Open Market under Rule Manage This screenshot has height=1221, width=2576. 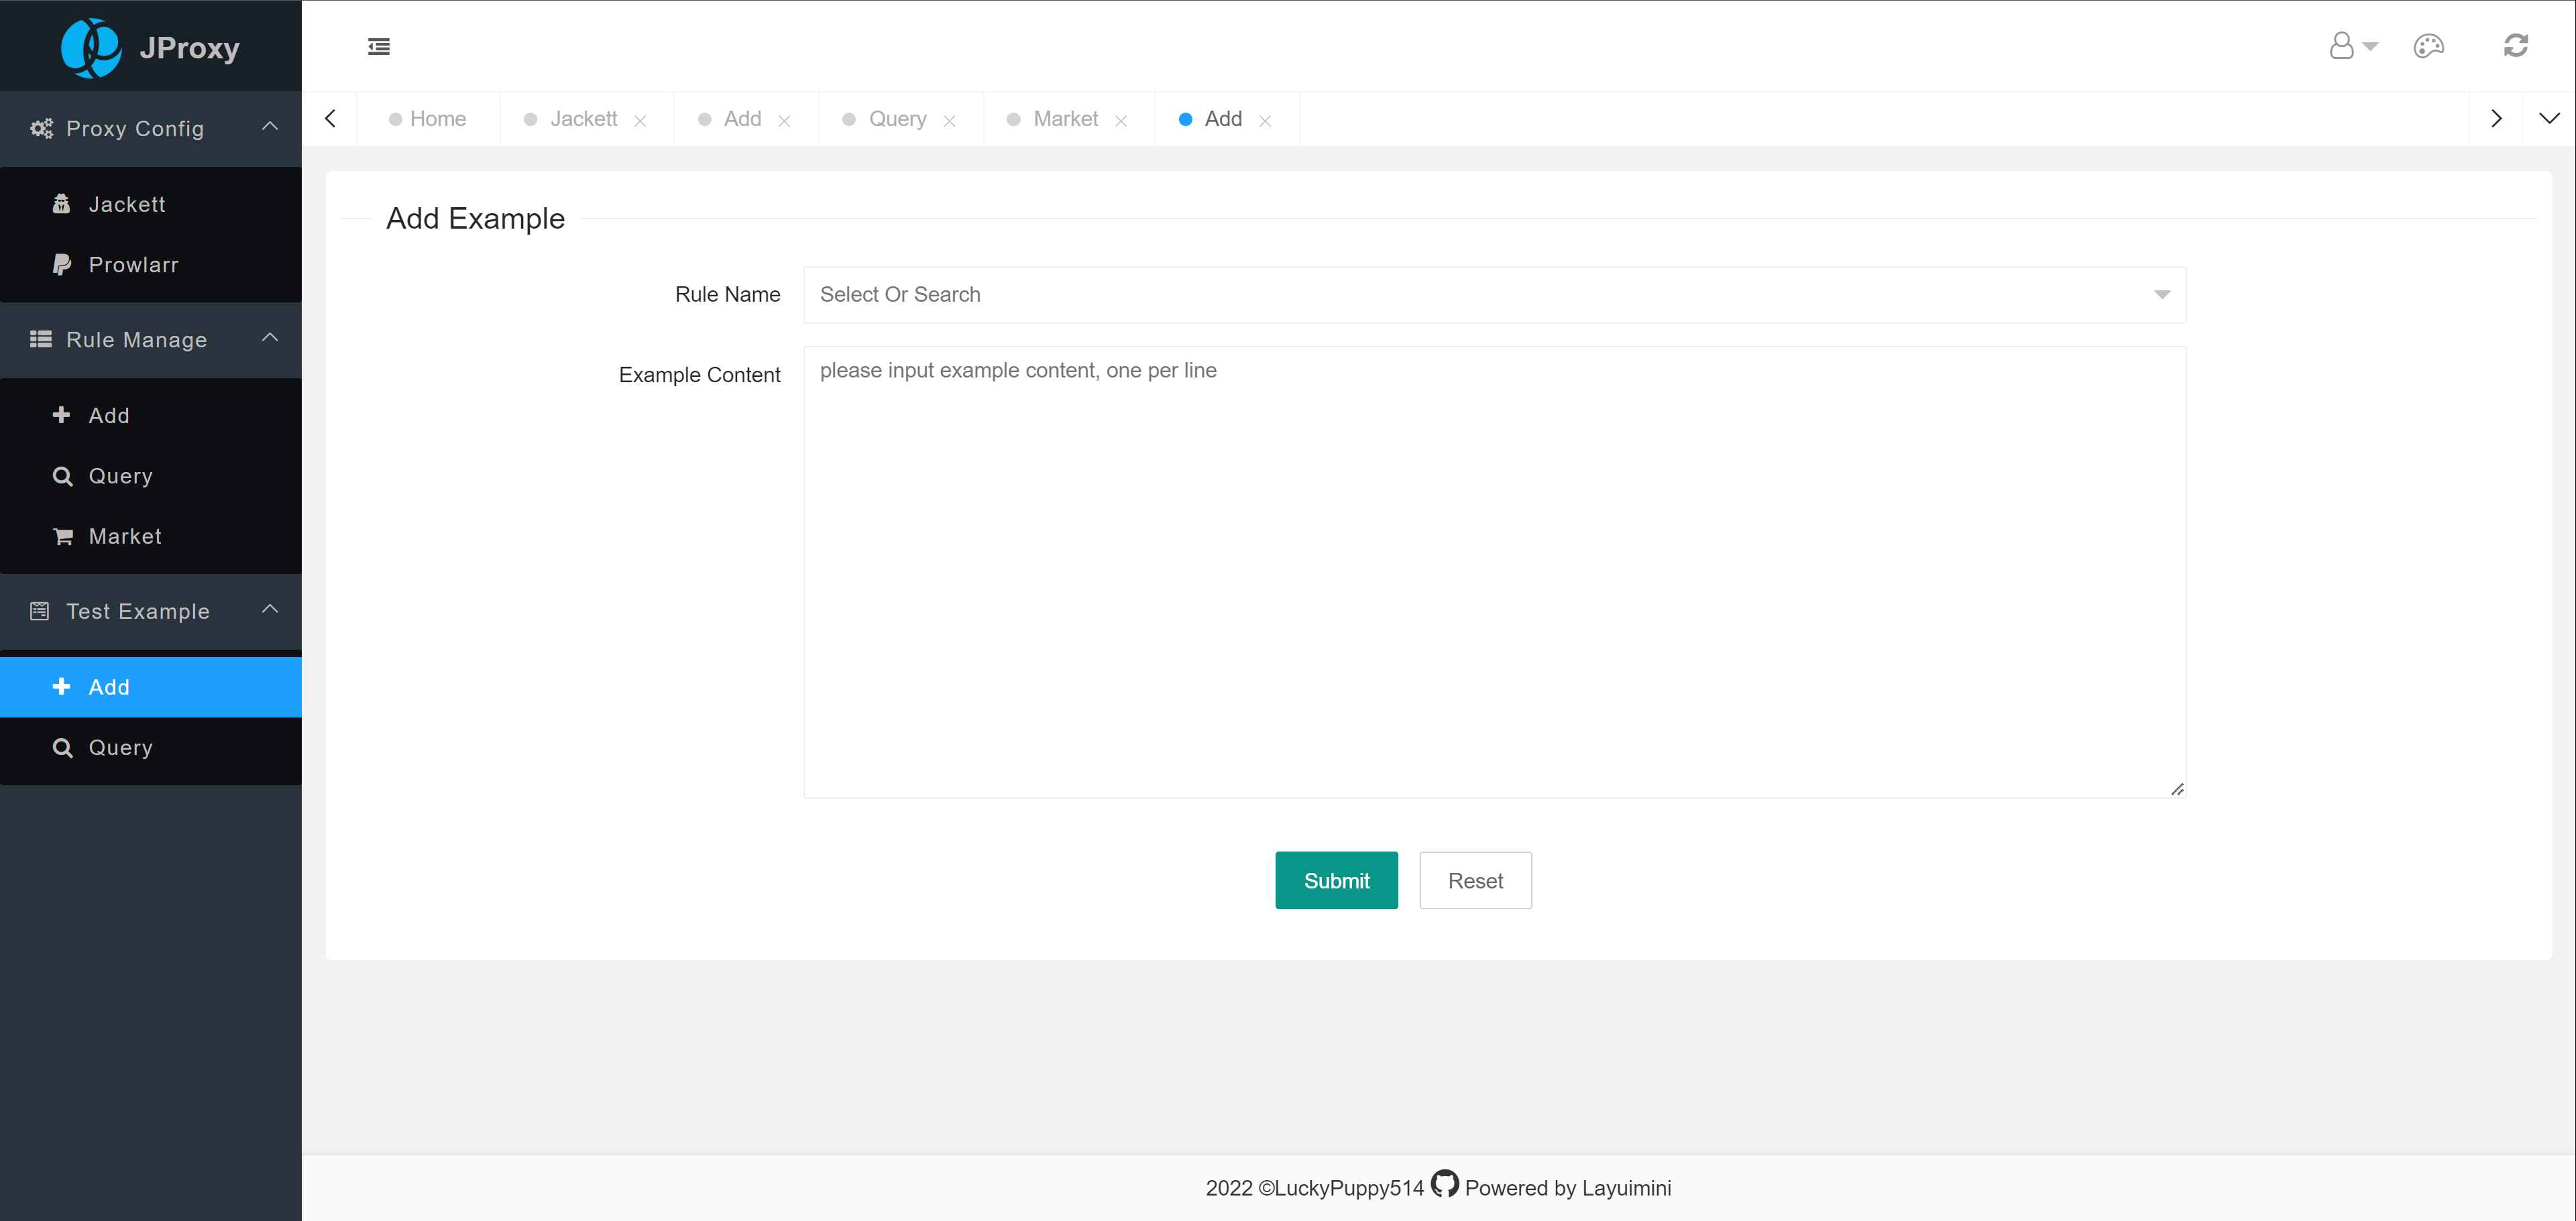[x=125, y=536]
